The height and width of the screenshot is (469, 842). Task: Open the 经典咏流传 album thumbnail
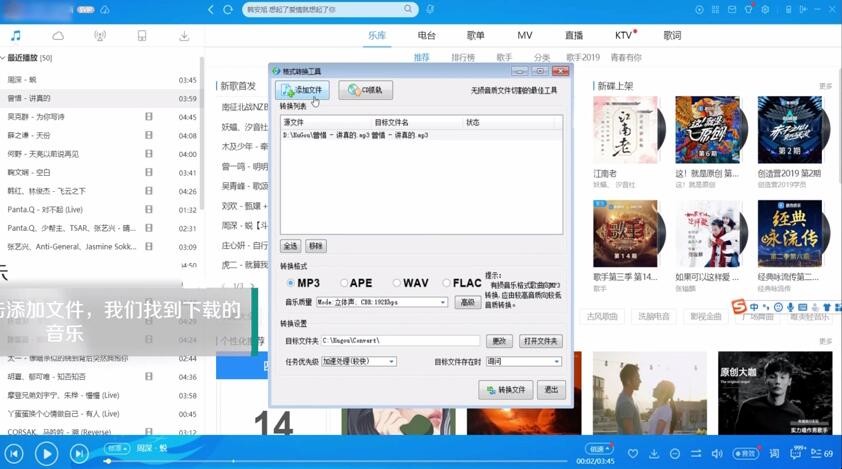790,234
